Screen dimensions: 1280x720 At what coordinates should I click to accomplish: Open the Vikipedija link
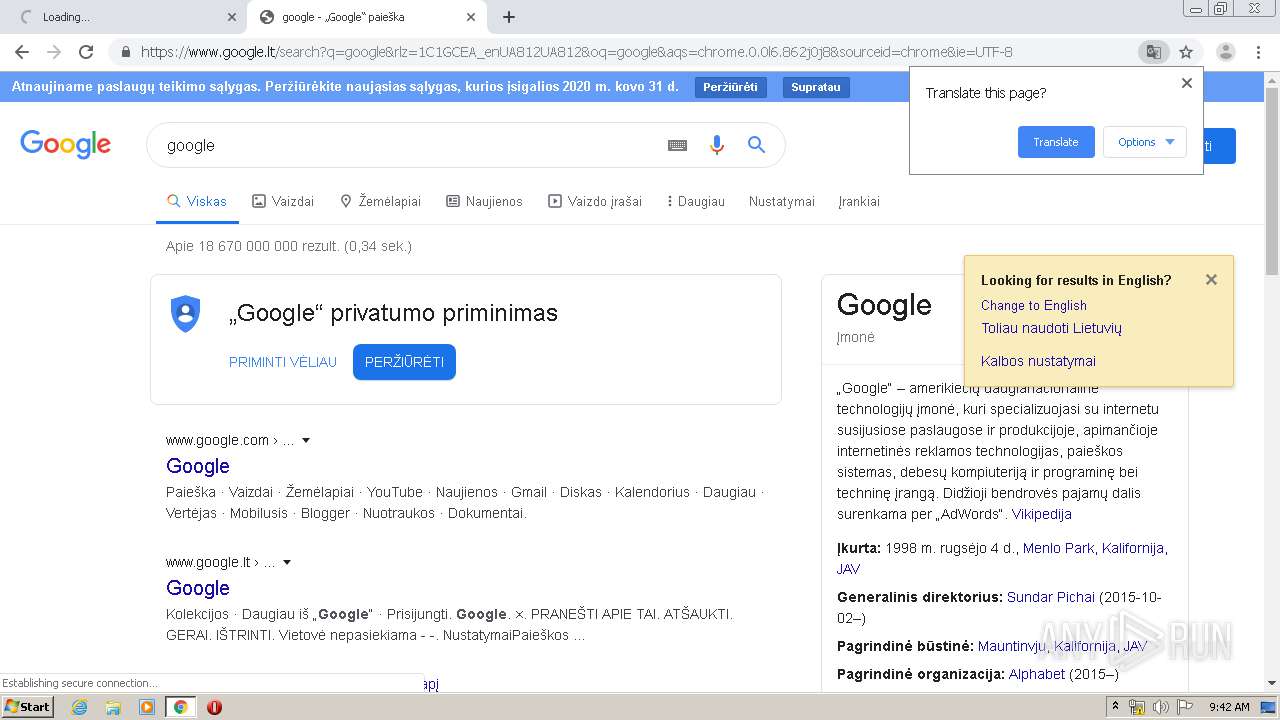coord(1041,514)
